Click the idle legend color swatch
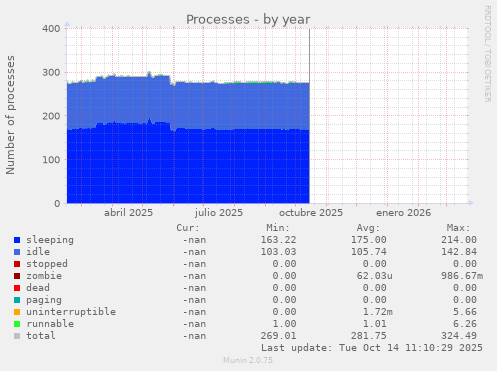This screenshot has width=497, height=371. click(17, 252)
